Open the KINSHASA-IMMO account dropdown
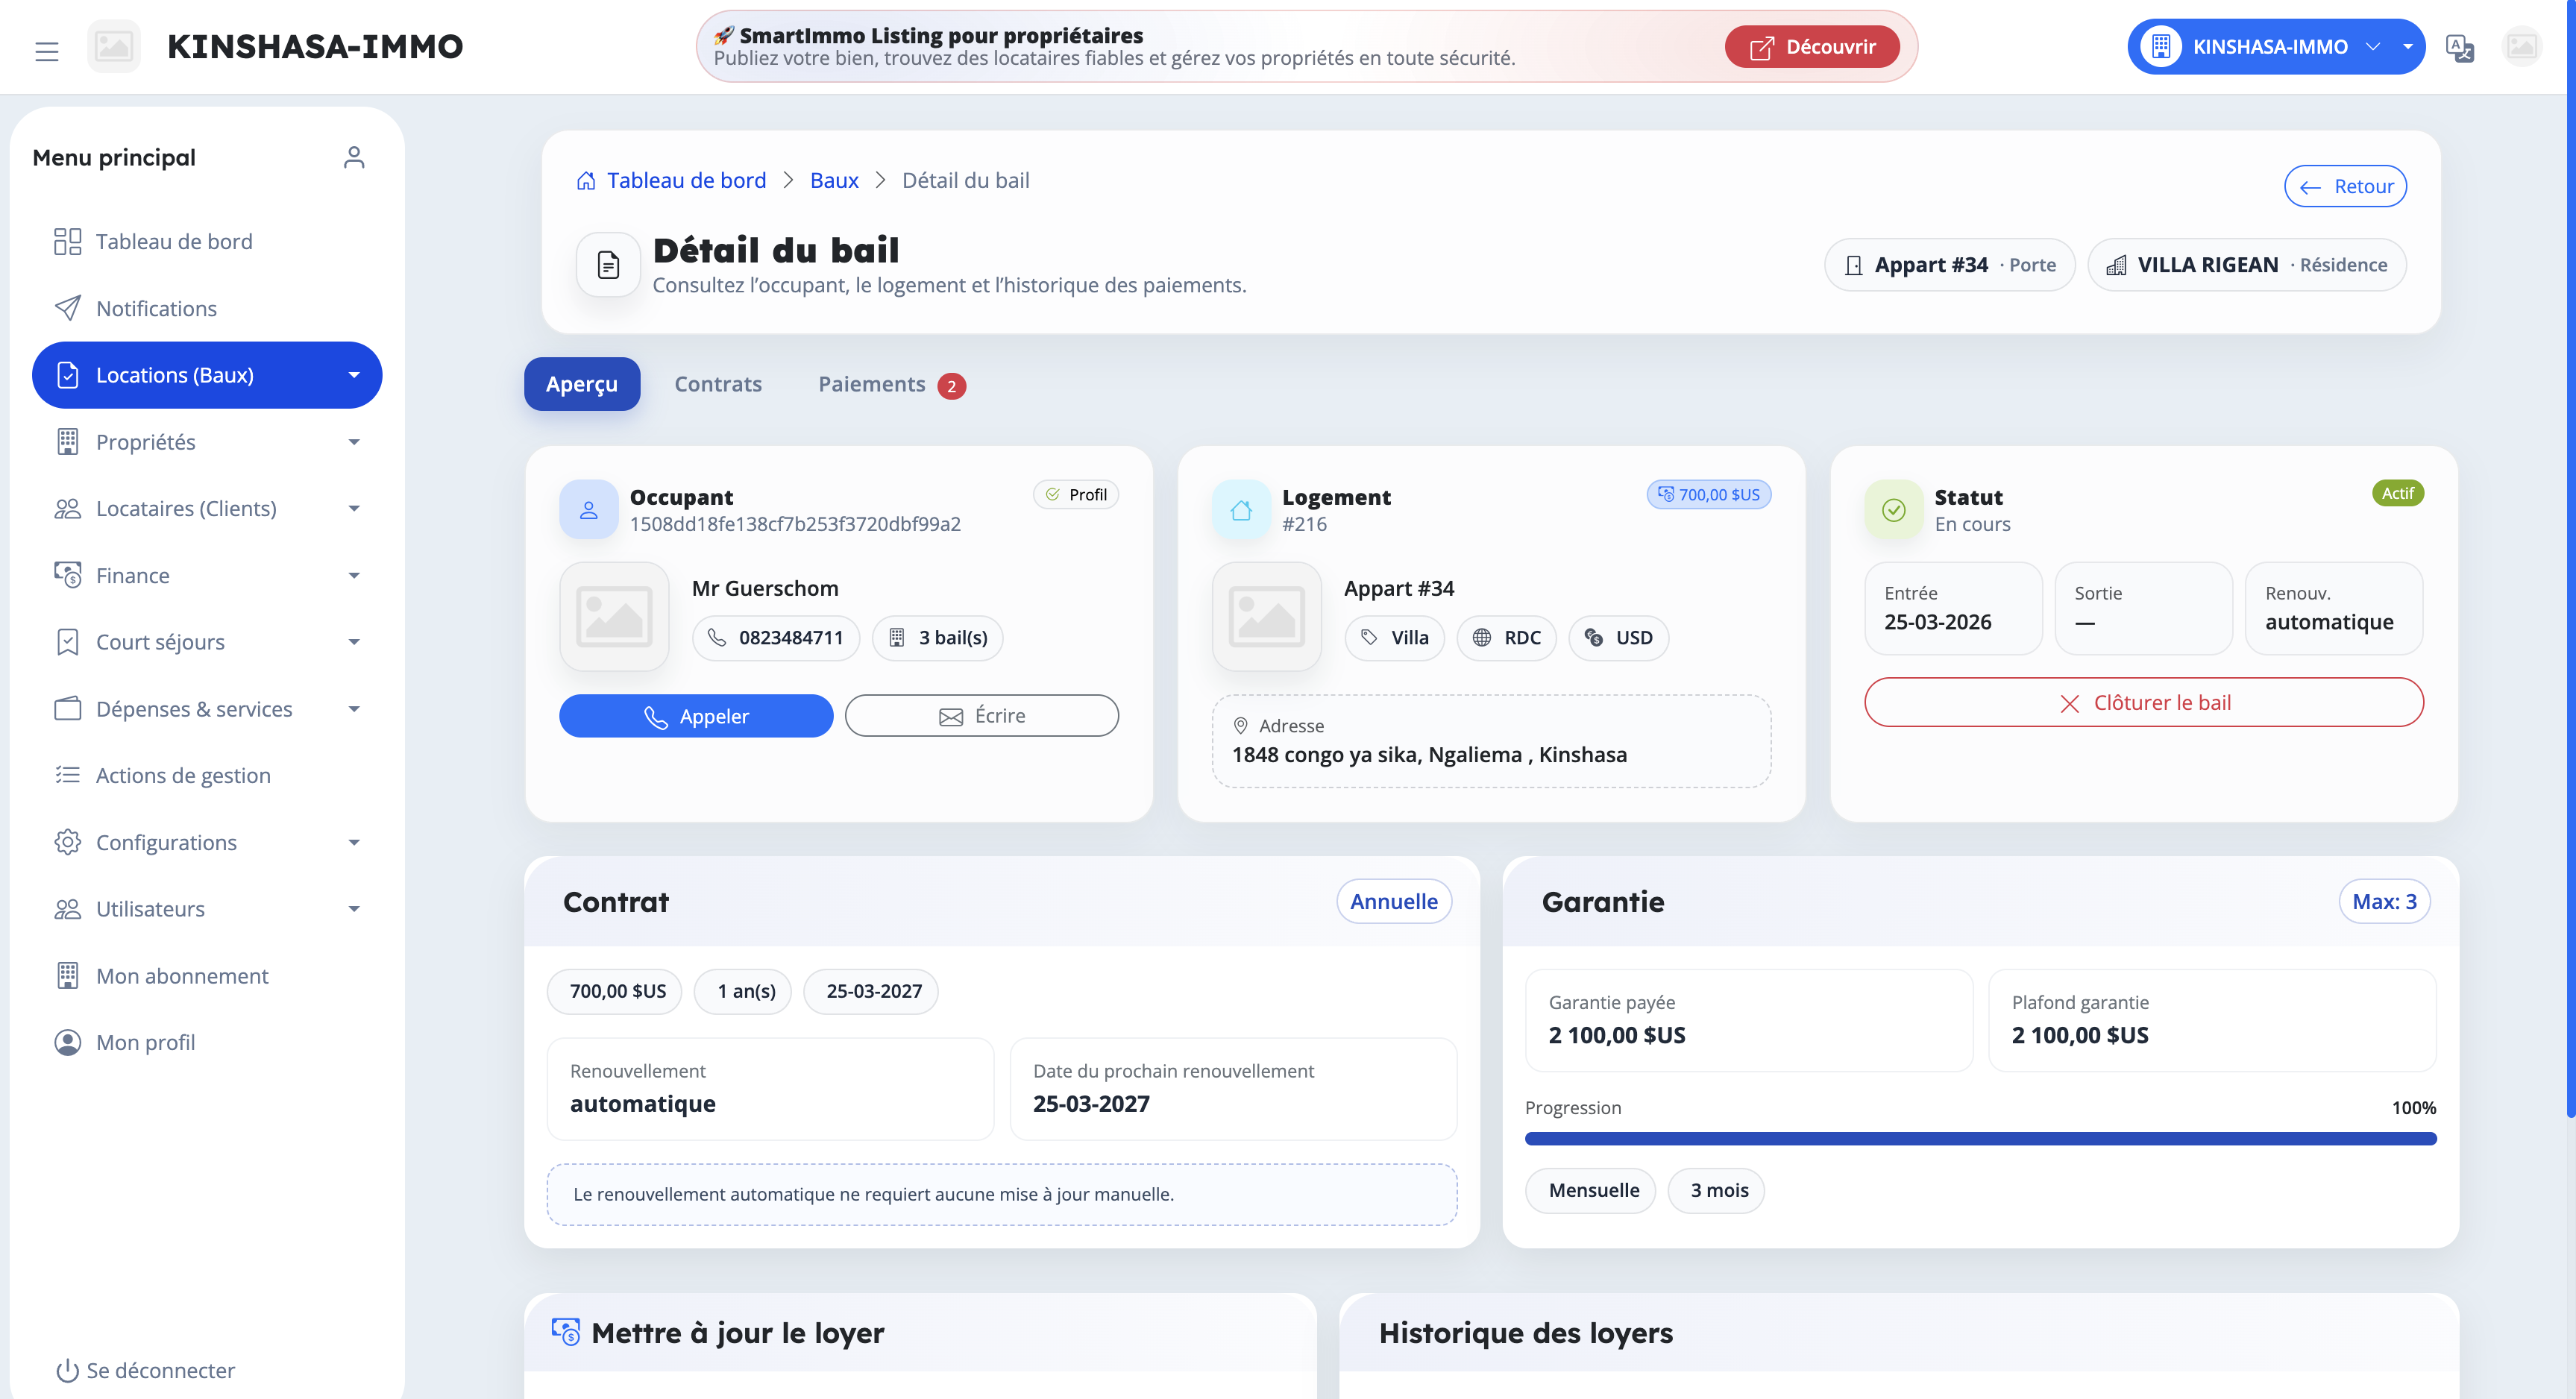The image size is (2576, 1399). pos(2275,47)
